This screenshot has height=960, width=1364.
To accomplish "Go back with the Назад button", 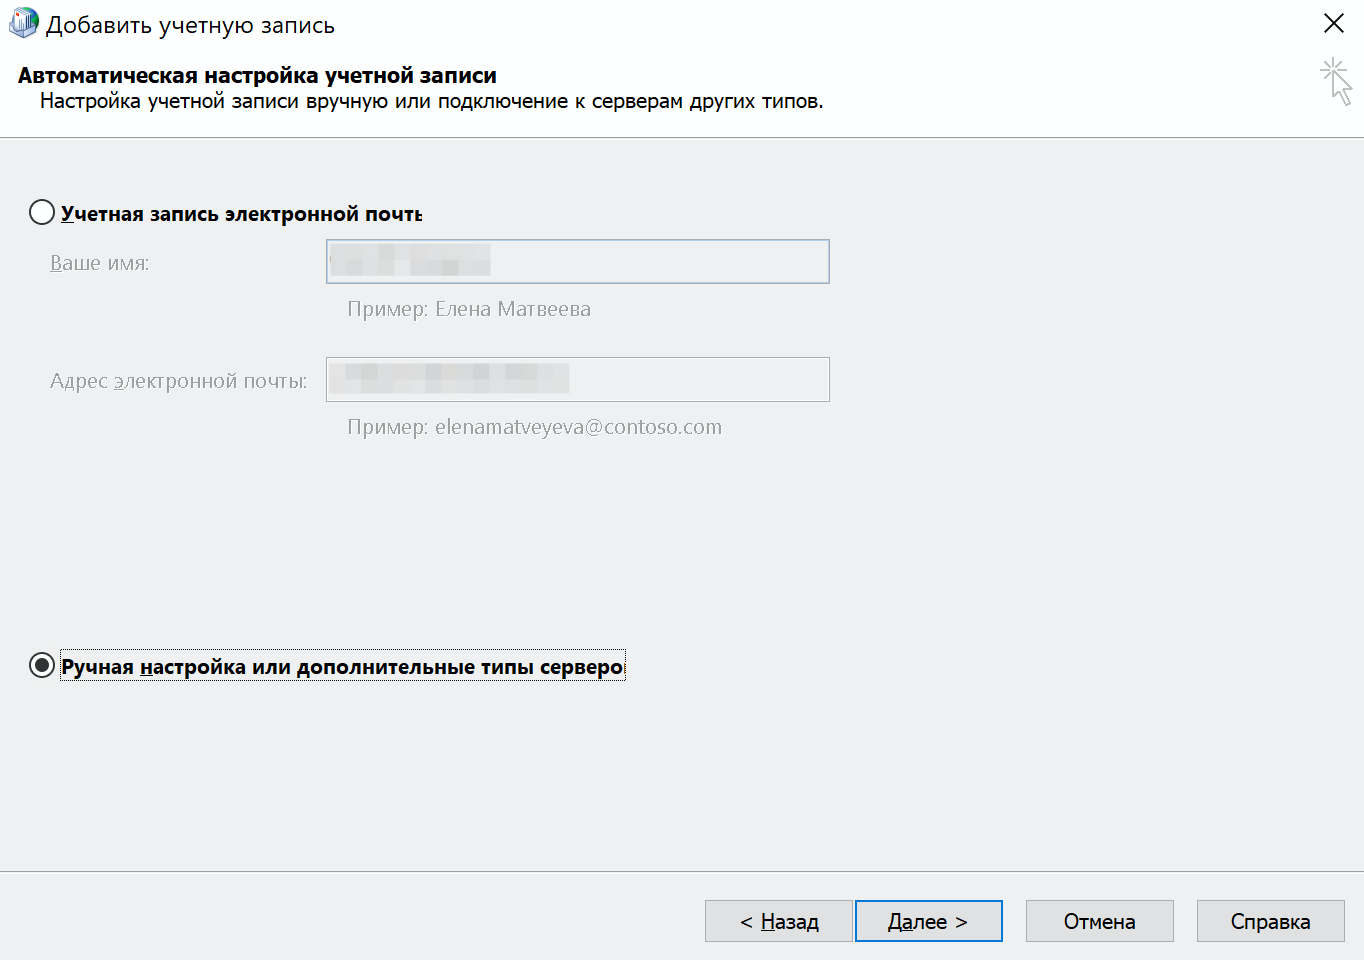I will tap(778, 921).
